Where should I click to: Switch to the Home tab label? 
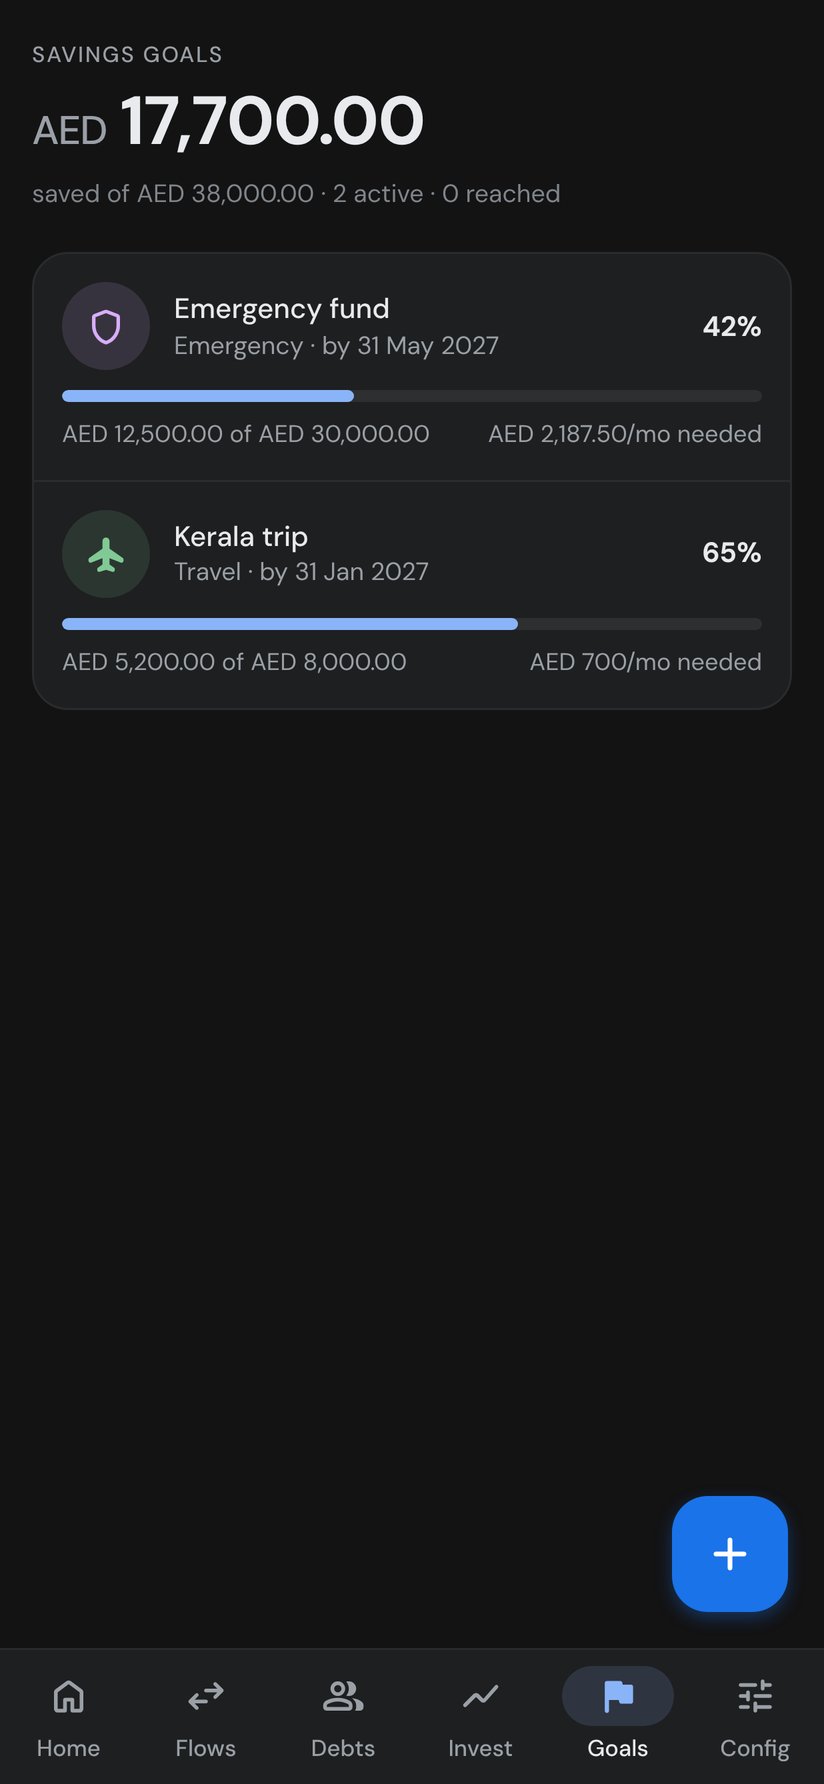point(68,1748)
